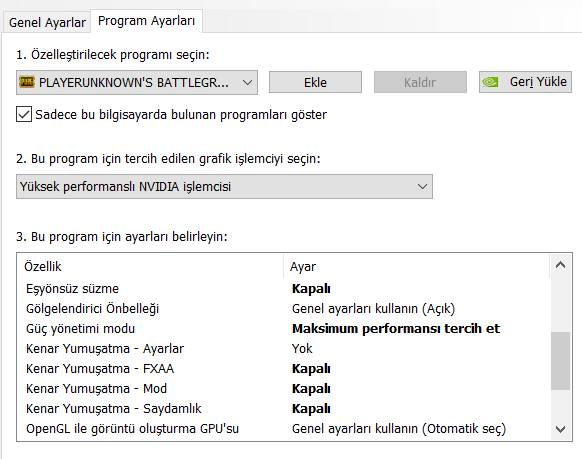This screenshot has width=582, height=459.
Task: Click the Kapalı value for Eşyönsüz süzme
Action: [311, 289]
